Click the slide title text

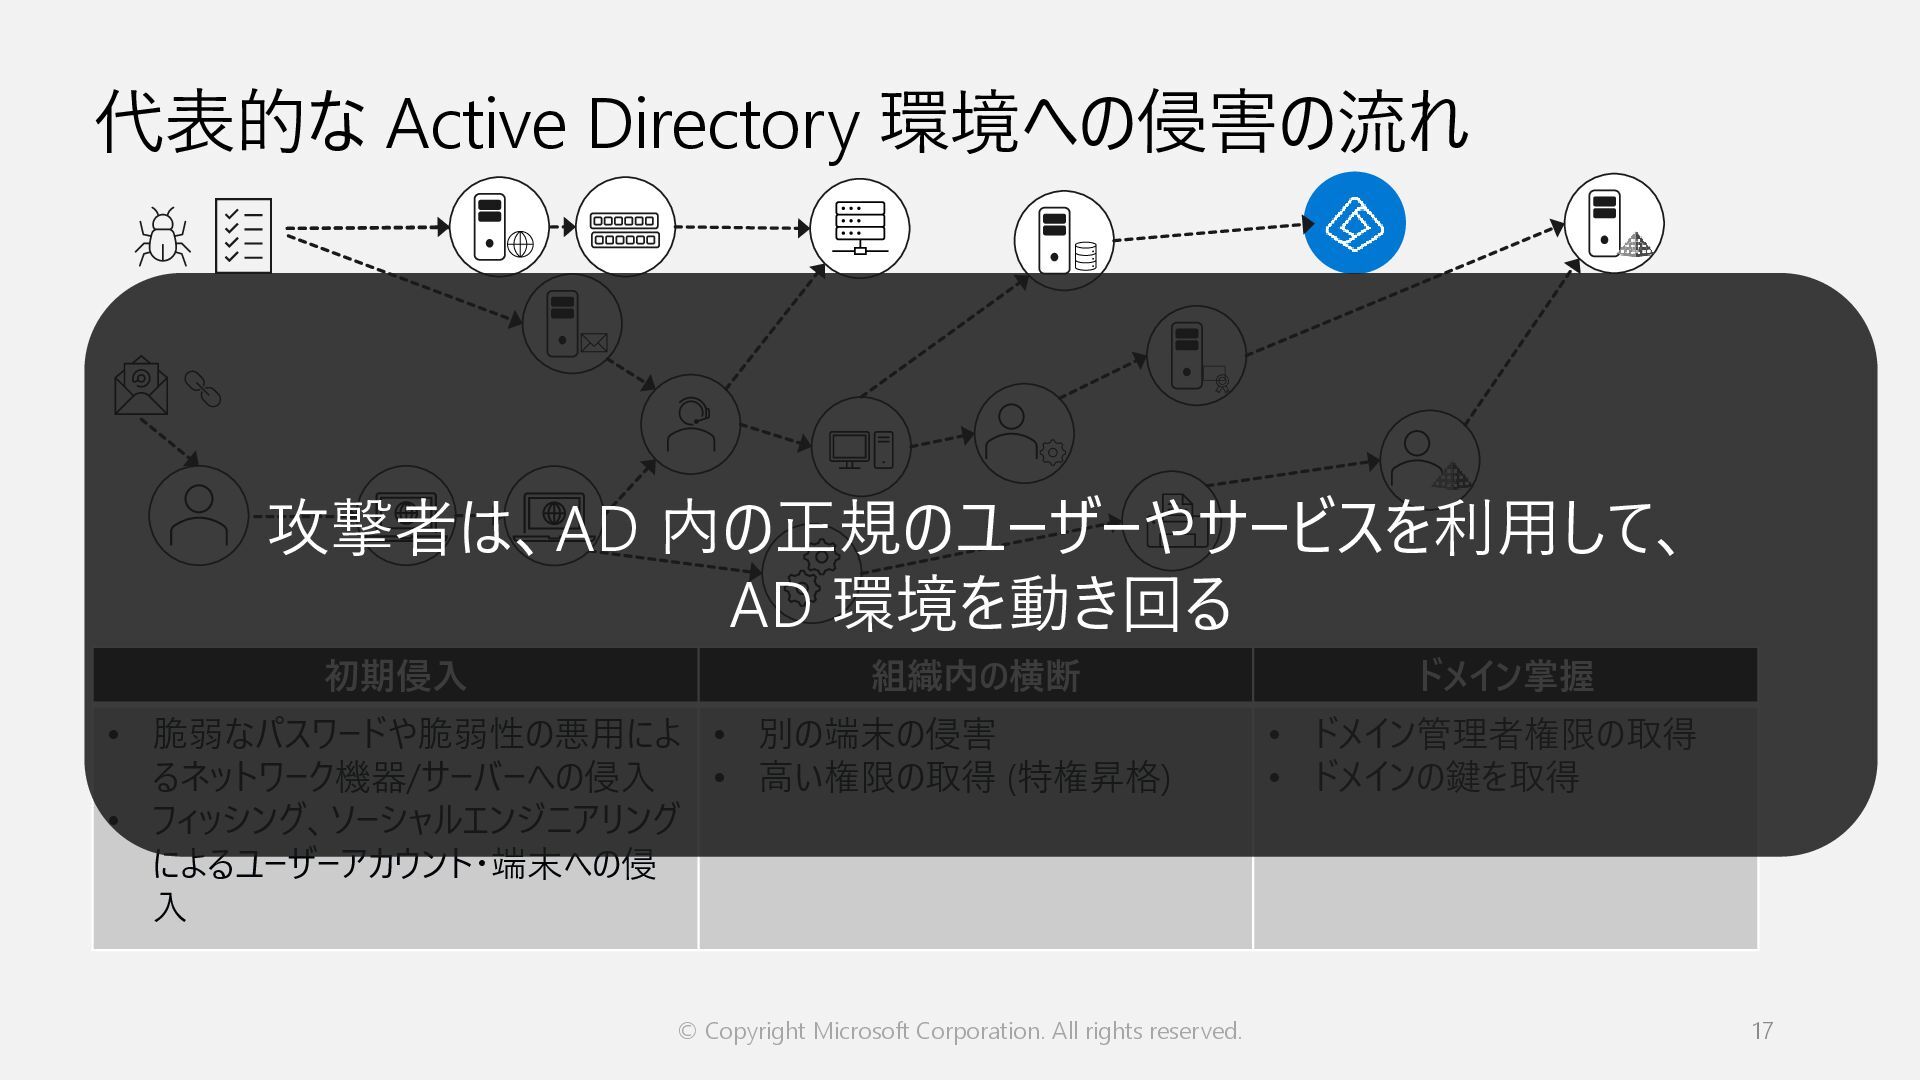click(781, 124)
